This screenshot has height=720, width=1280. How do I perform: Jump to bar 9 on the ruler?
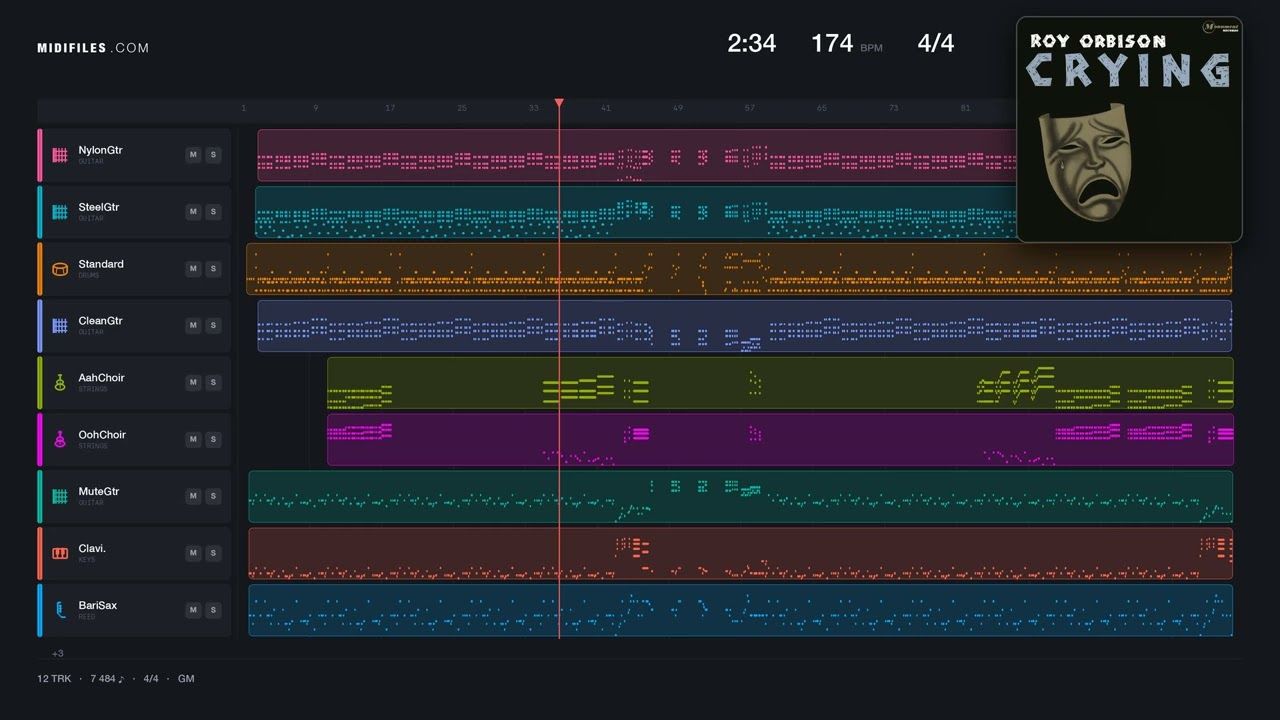315,108
